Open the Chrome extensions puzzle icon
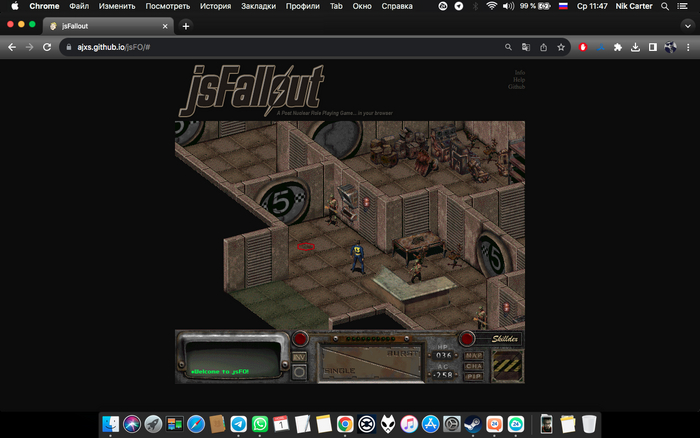700x438 pixels. point(617,47)
